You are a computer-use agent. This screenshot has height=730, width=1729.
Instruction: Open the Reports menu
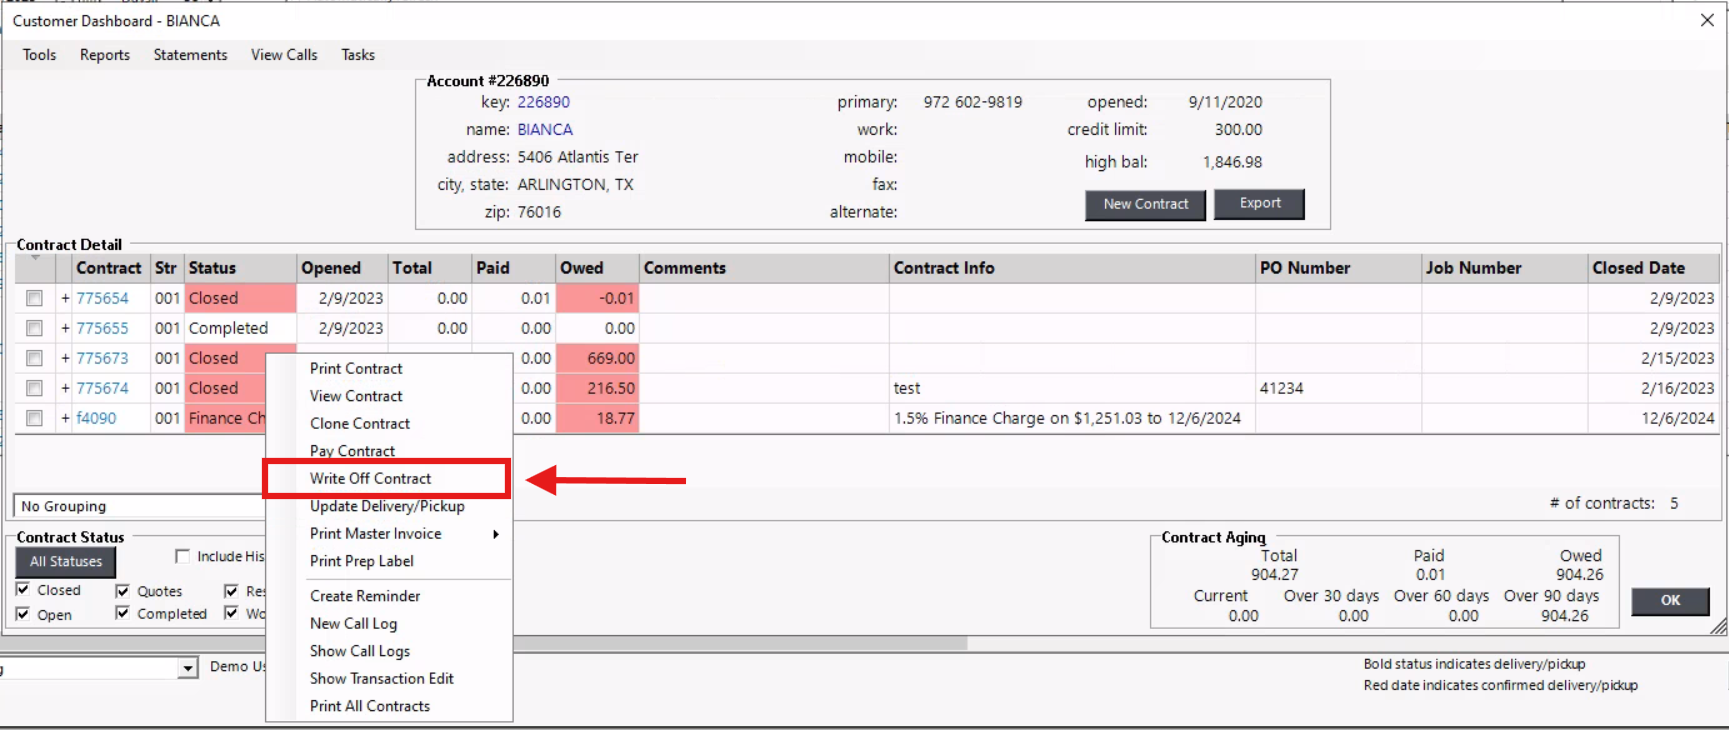click(x=105, y=55)
